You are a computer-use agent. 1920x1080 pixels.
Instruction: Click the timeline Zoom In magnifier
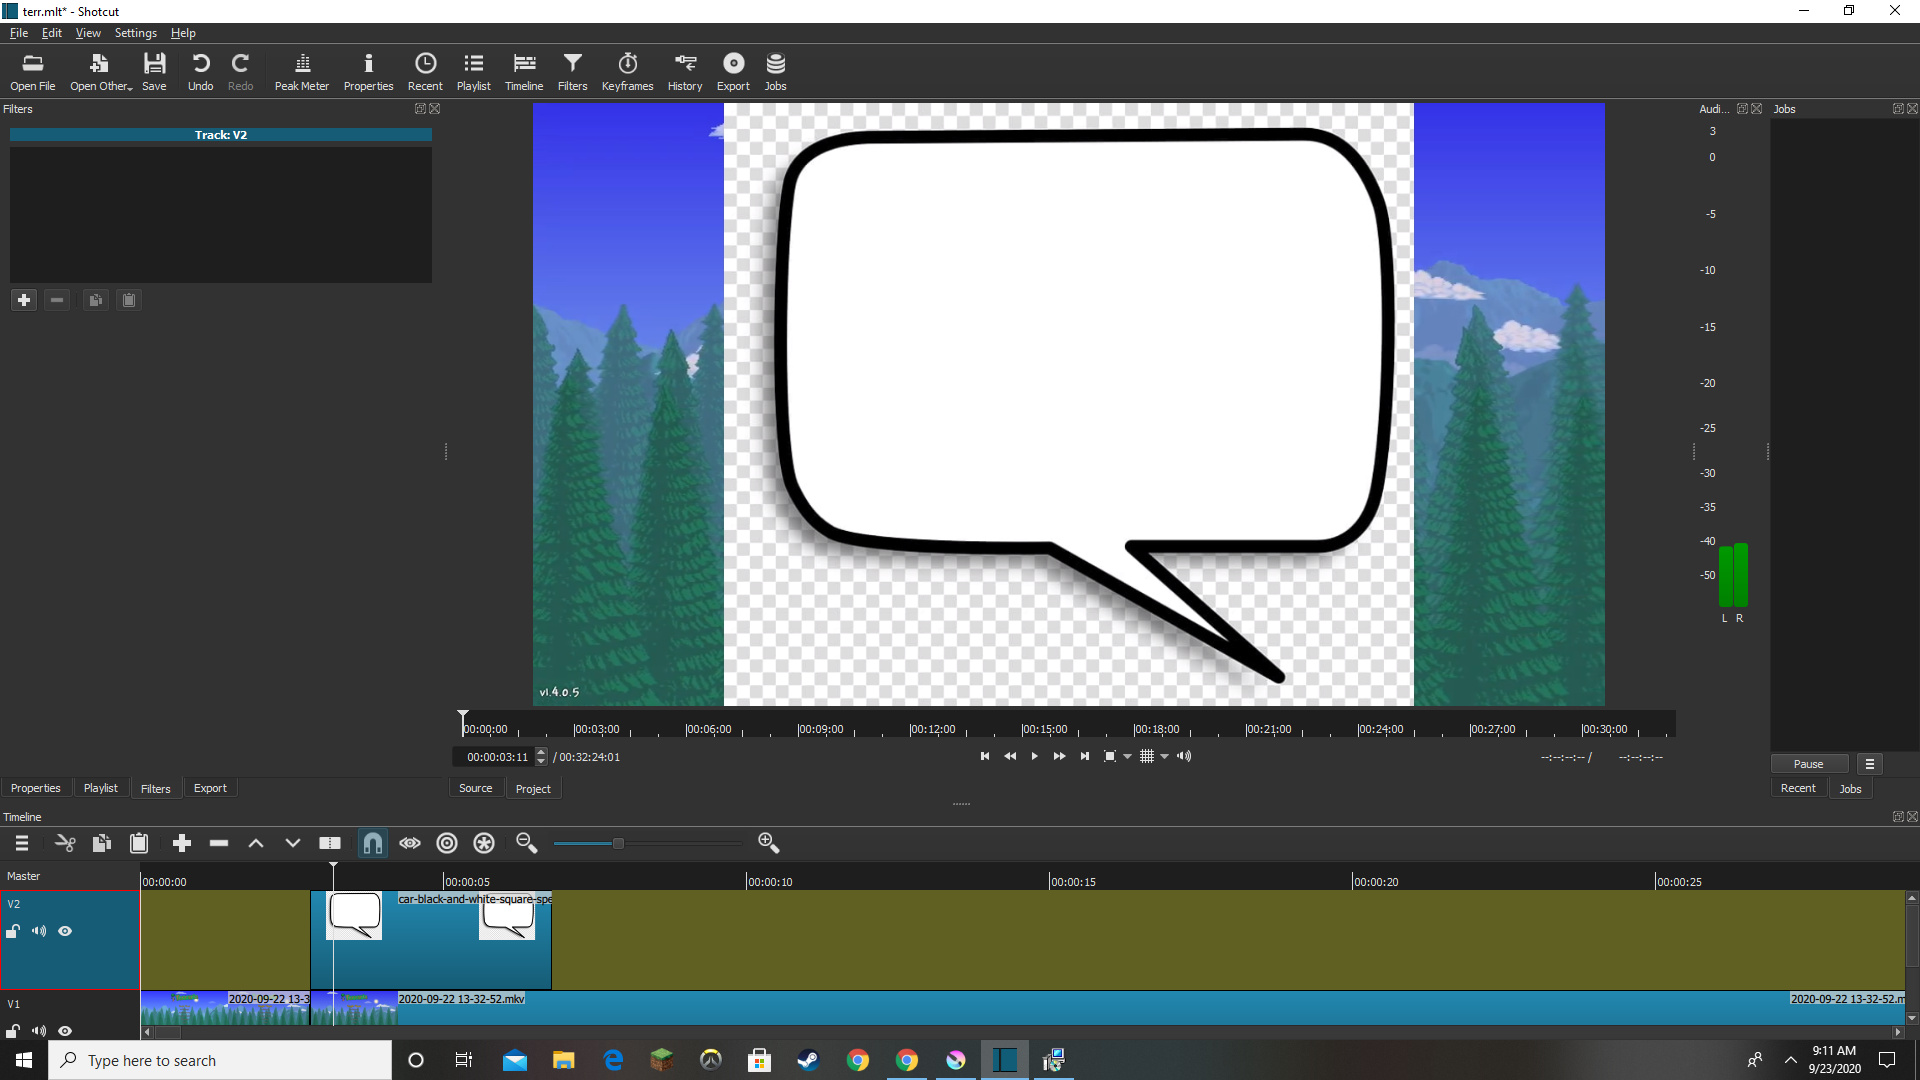click(768, 843)
